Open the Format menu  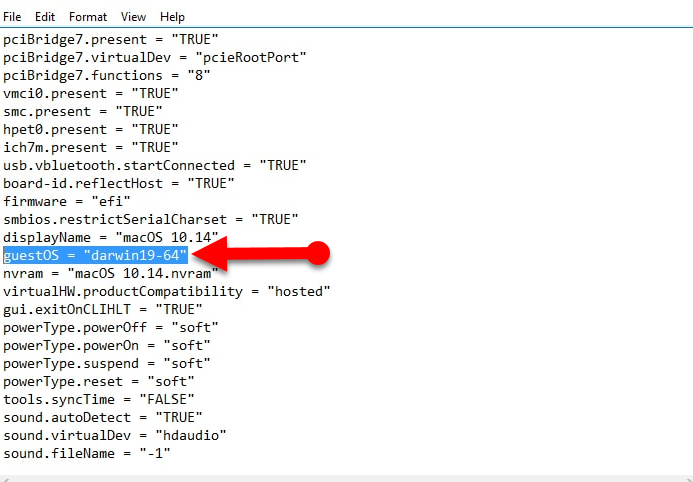[88, 17]
